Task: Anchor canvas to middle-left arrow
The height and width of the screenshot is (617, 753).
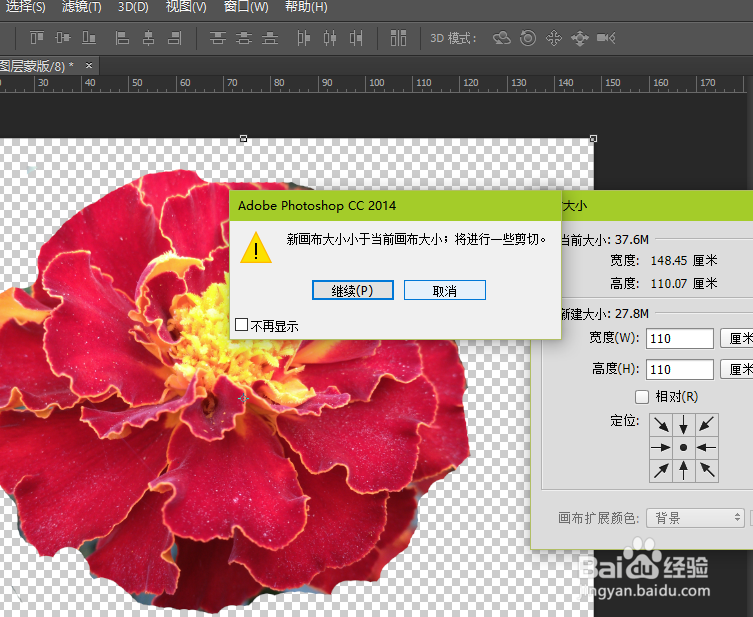Action: point(661,448)
